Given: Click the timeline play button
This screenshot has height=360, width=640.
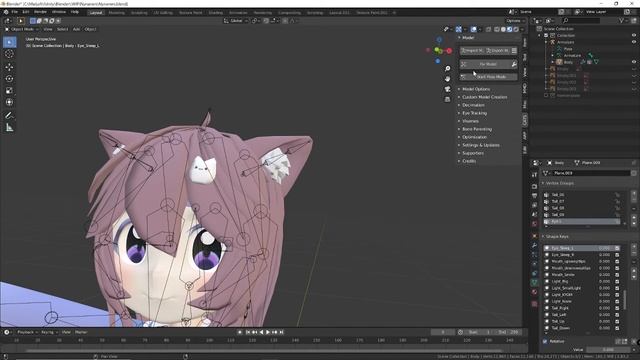Looking at the screenshot, I should click(x=268, y=332).
